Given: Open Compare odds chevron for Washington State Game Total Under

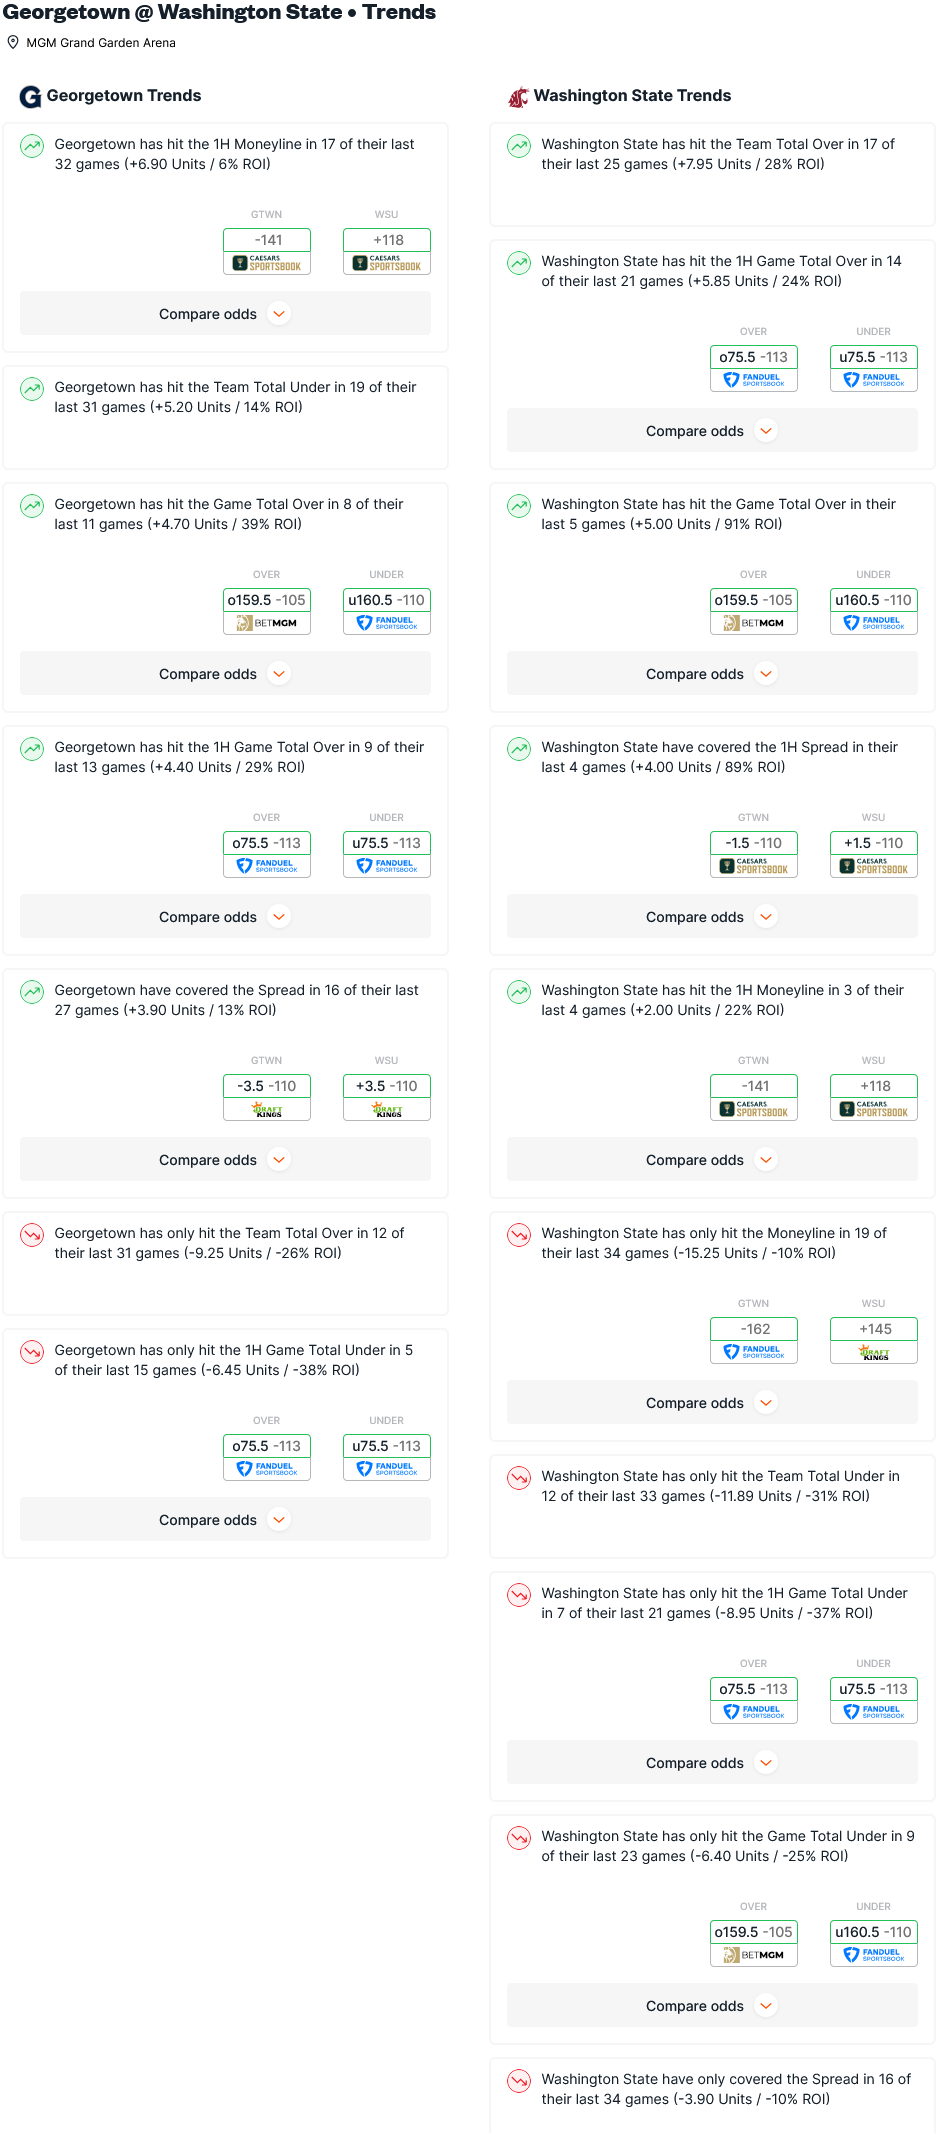Looking at the screenshot, I should (x=767, y=2005).
